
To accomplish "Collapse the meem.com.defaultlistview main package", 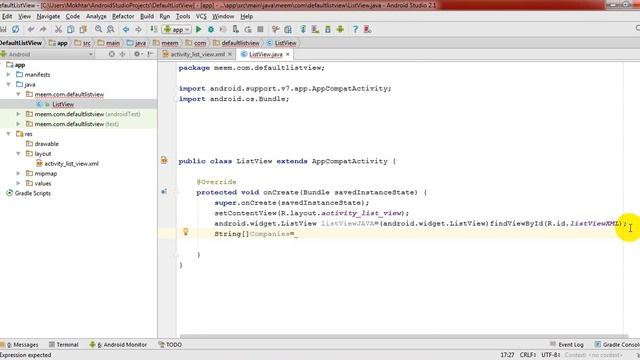I will 18,94.
